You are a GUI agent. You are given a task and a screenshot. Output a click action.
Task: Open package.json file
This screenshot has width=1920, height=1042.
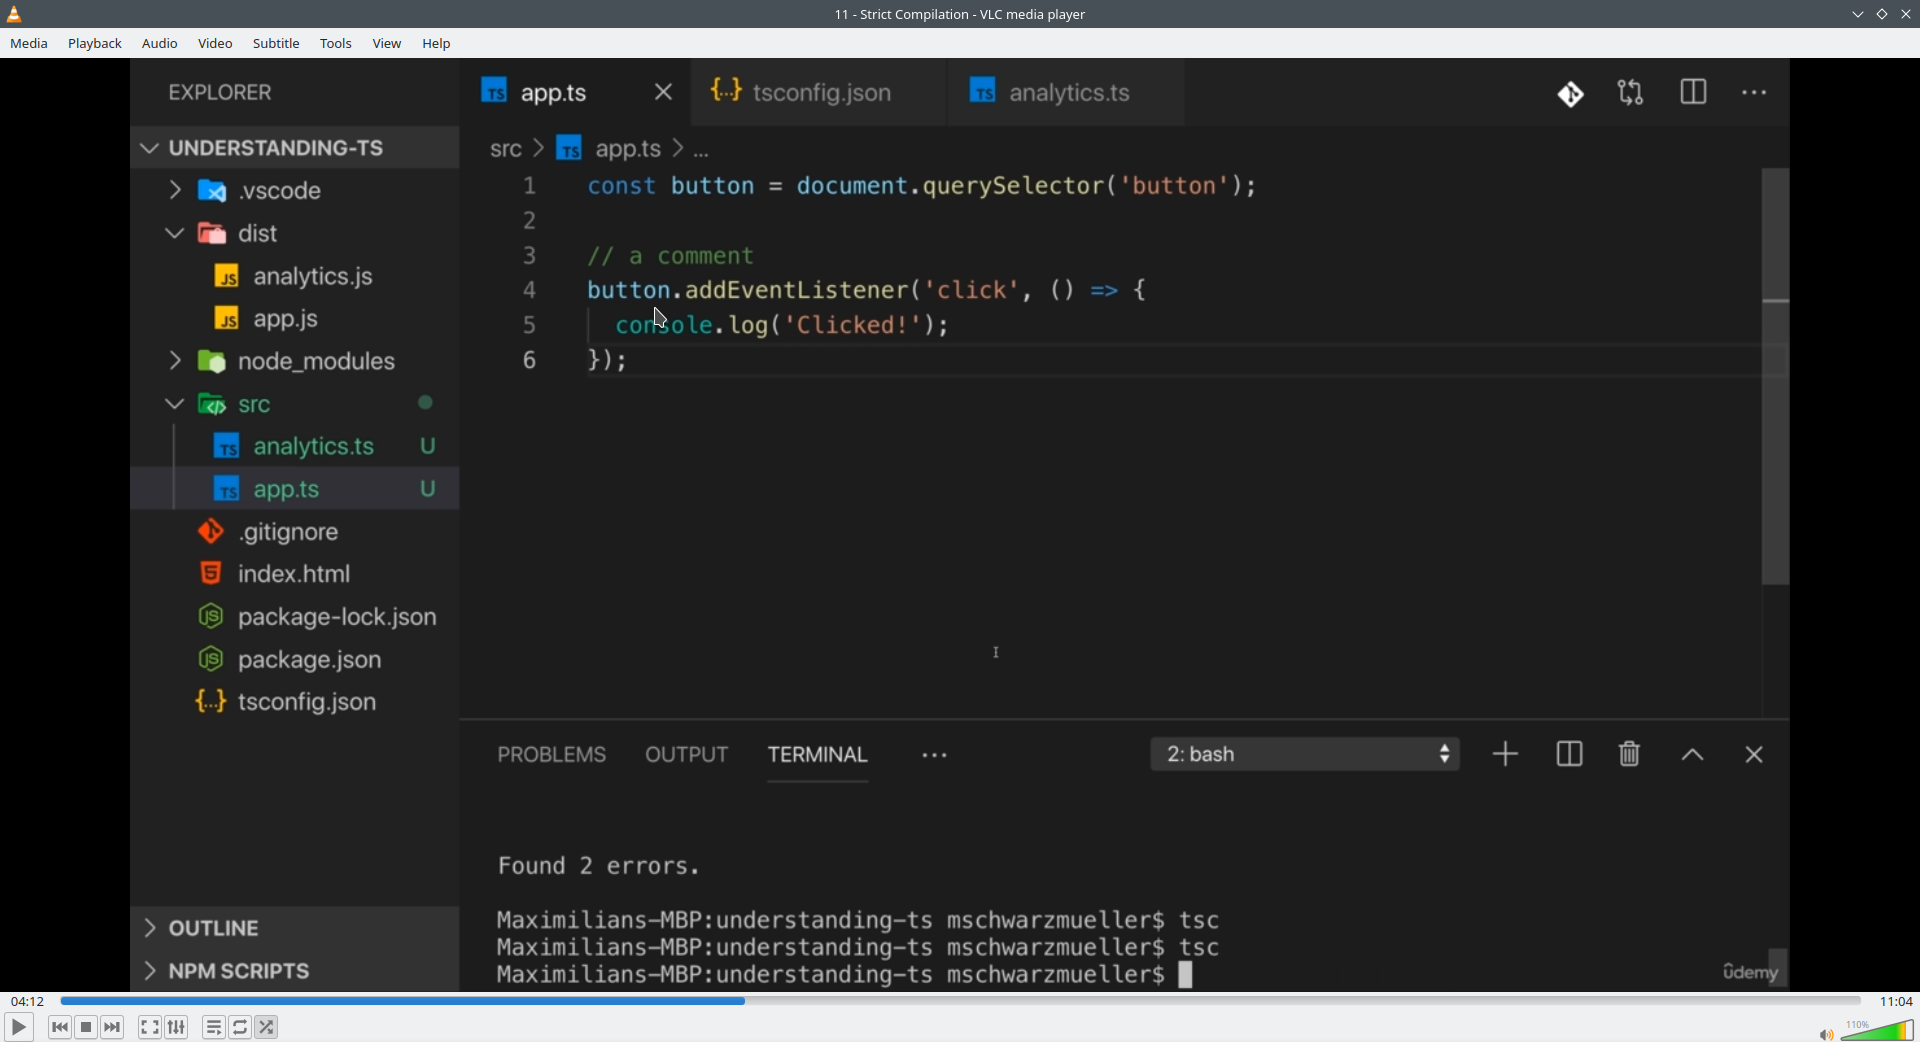point(295,661)
